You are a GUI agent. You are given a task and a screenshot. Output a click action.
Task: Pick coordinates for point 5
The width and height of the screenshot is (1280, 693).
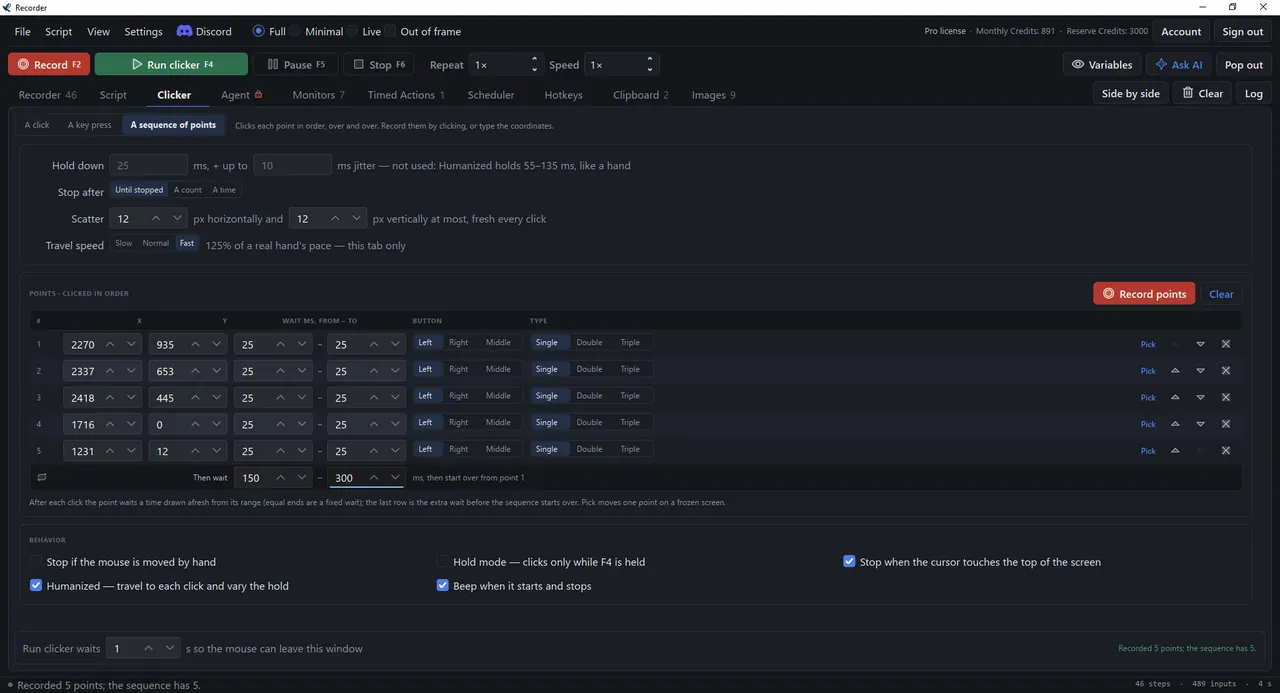[1148, 451]
